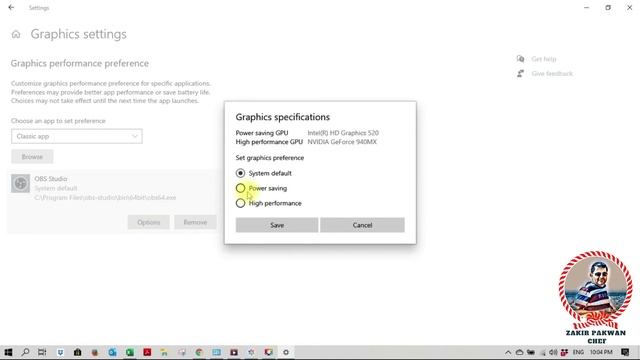The image size is (640, 360).
Task: Open the volume speaker tray icon
Action: [x=553, y=352]
